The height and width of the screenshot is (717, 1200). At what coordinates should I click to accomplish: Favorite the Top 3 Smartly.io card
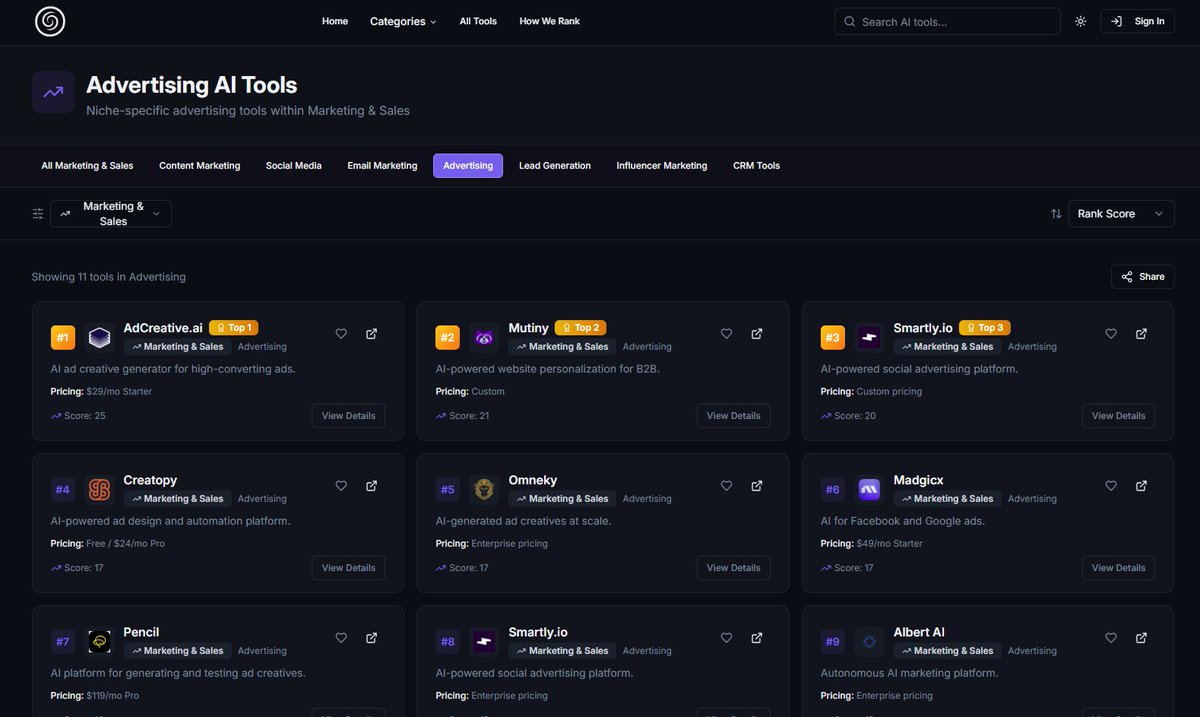1111,334
